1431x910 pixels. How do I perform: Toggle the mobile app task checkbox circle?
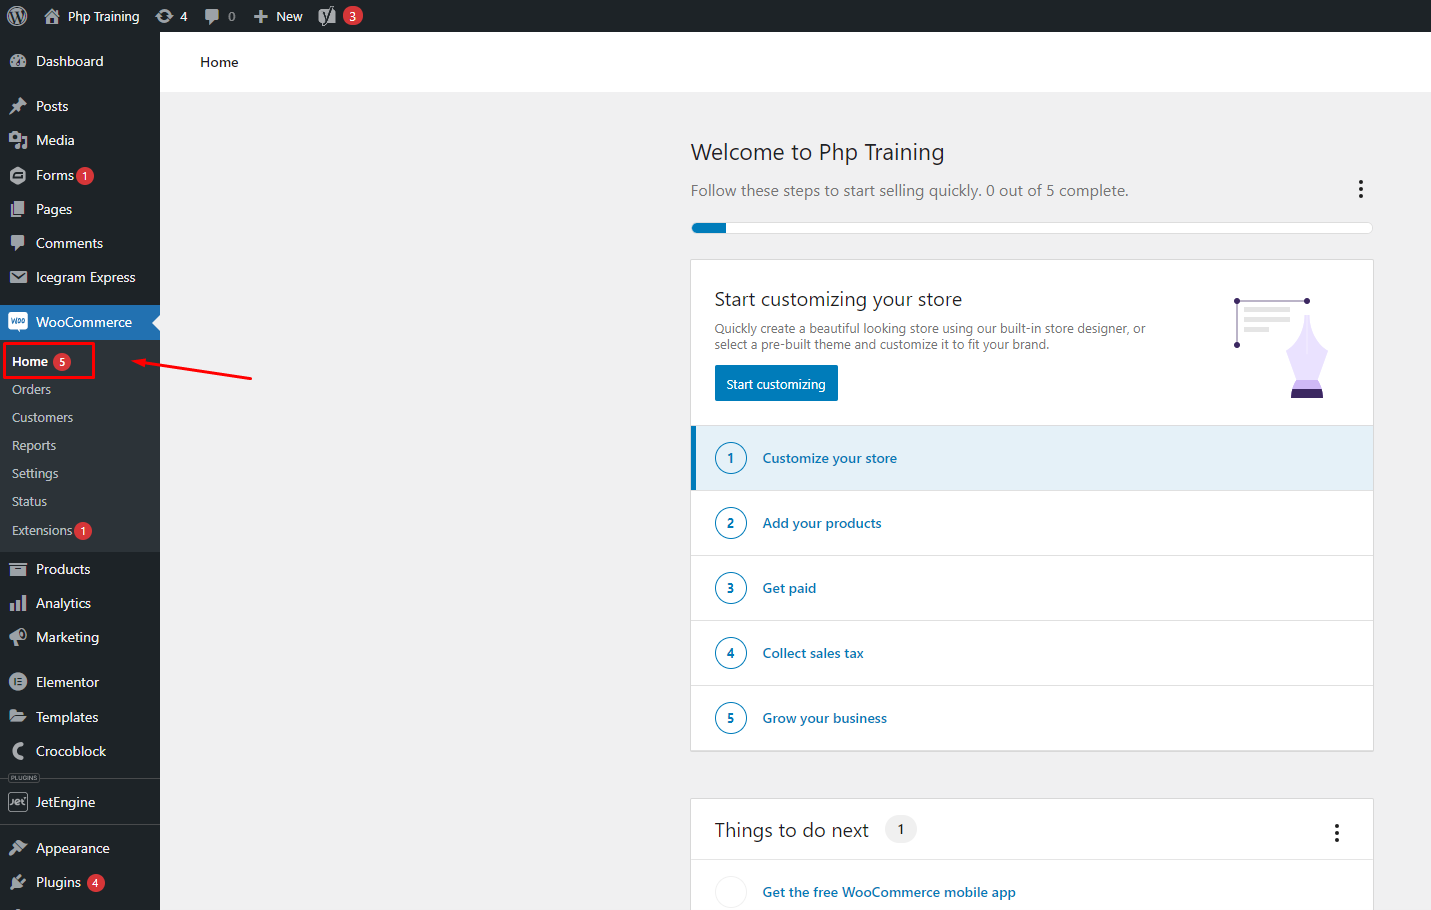point(731,892)
